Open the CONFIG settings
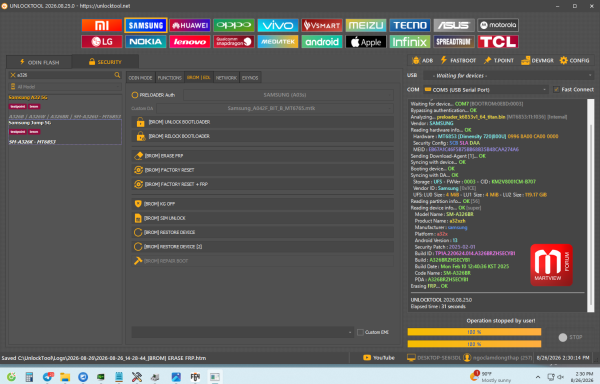Image resolution: width=600 pixels, height=384 pixels. point(574,60)
